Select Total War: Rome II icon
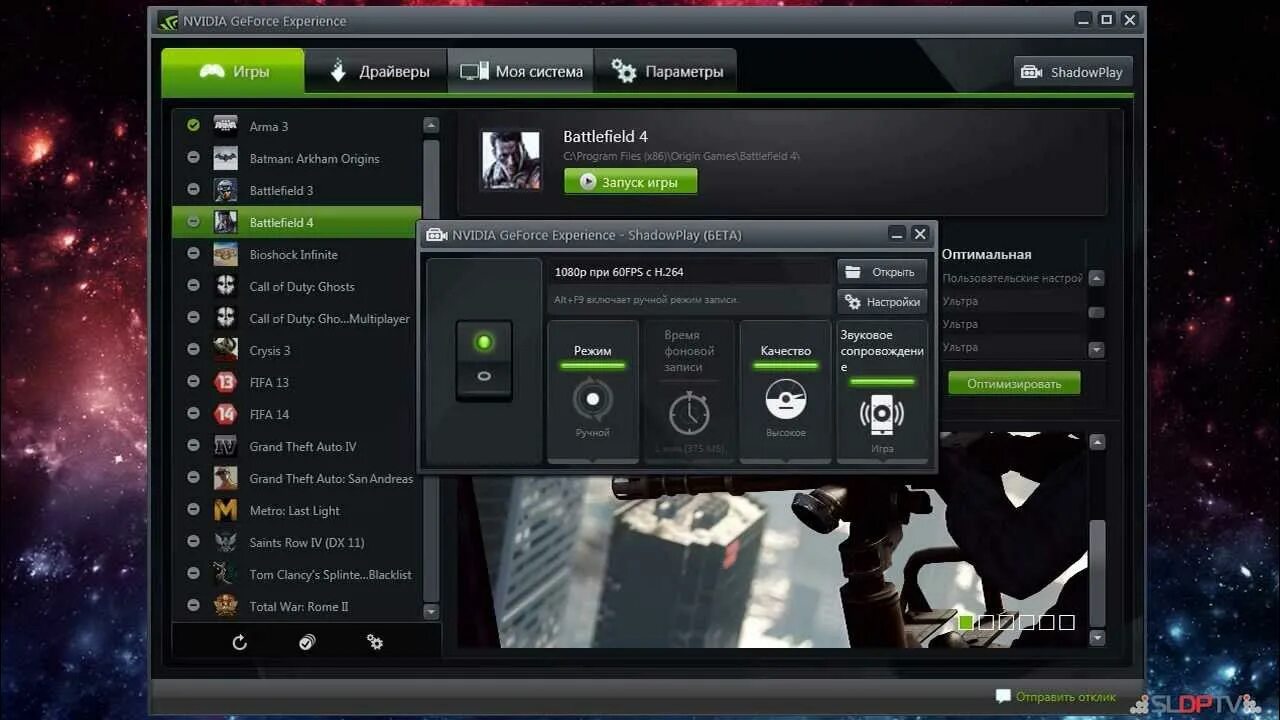Viewport: 1280px width, 720px height. [226, 606]
